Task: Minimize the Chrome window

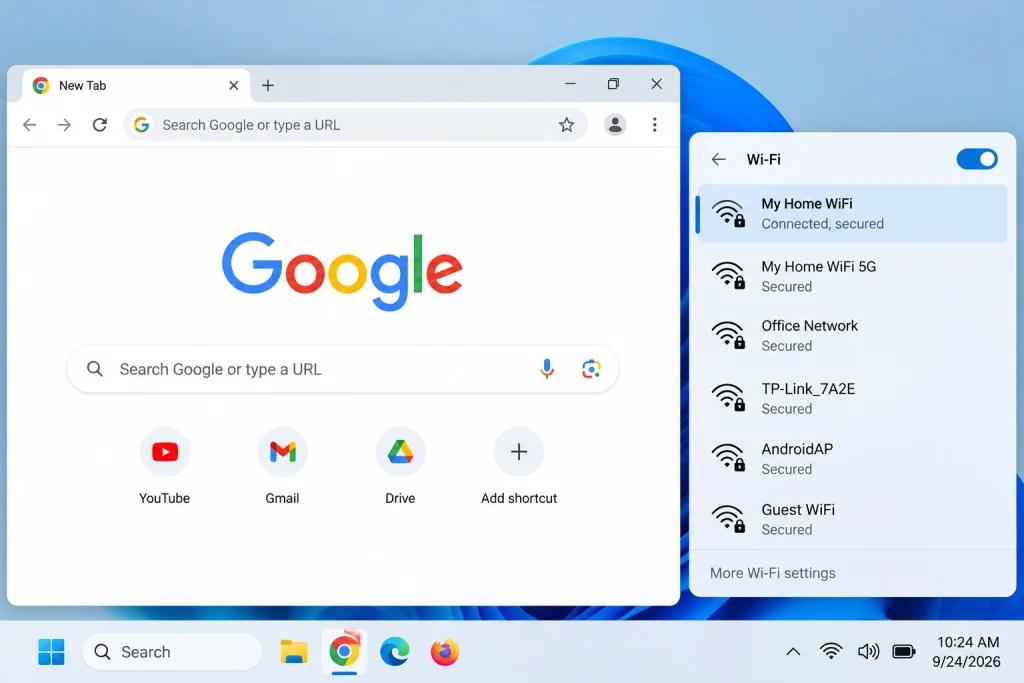Action: coord(570,84)
